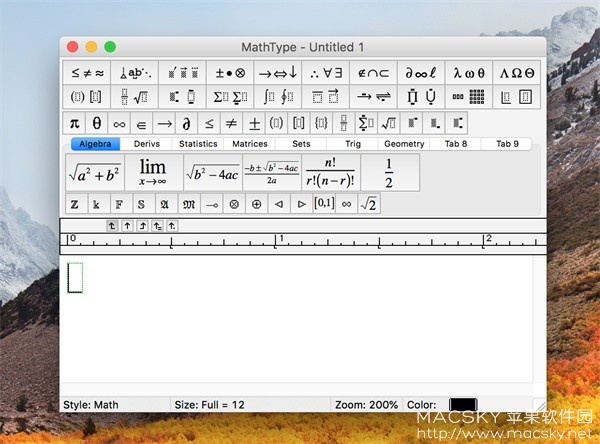
Task: Insert the limit x→∞ expression
Action: (x=154, y=173)
